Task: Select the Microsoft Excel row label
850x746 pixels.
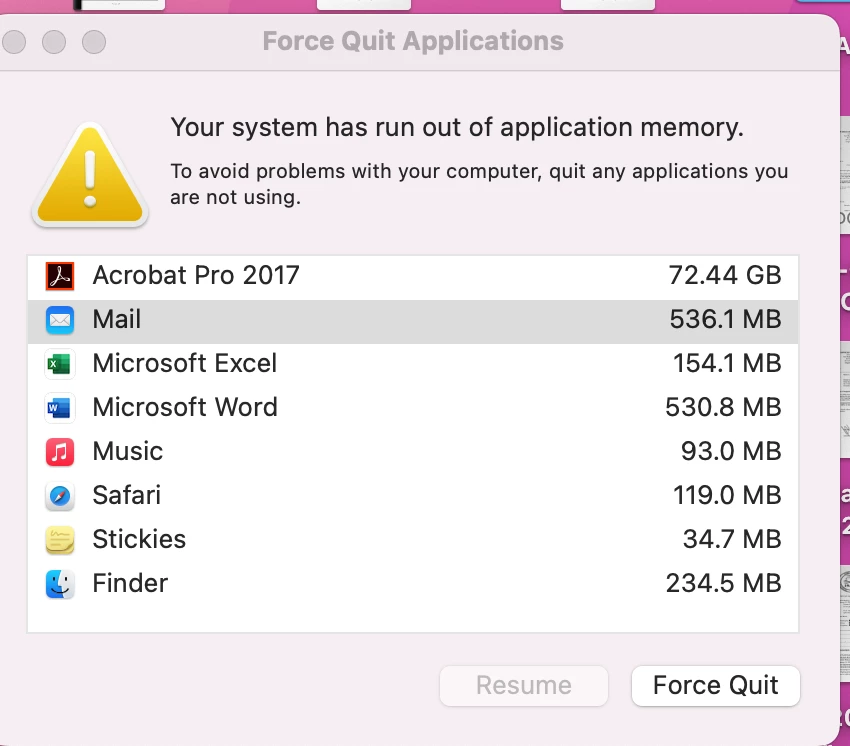Action: click(x=185, y=364)
